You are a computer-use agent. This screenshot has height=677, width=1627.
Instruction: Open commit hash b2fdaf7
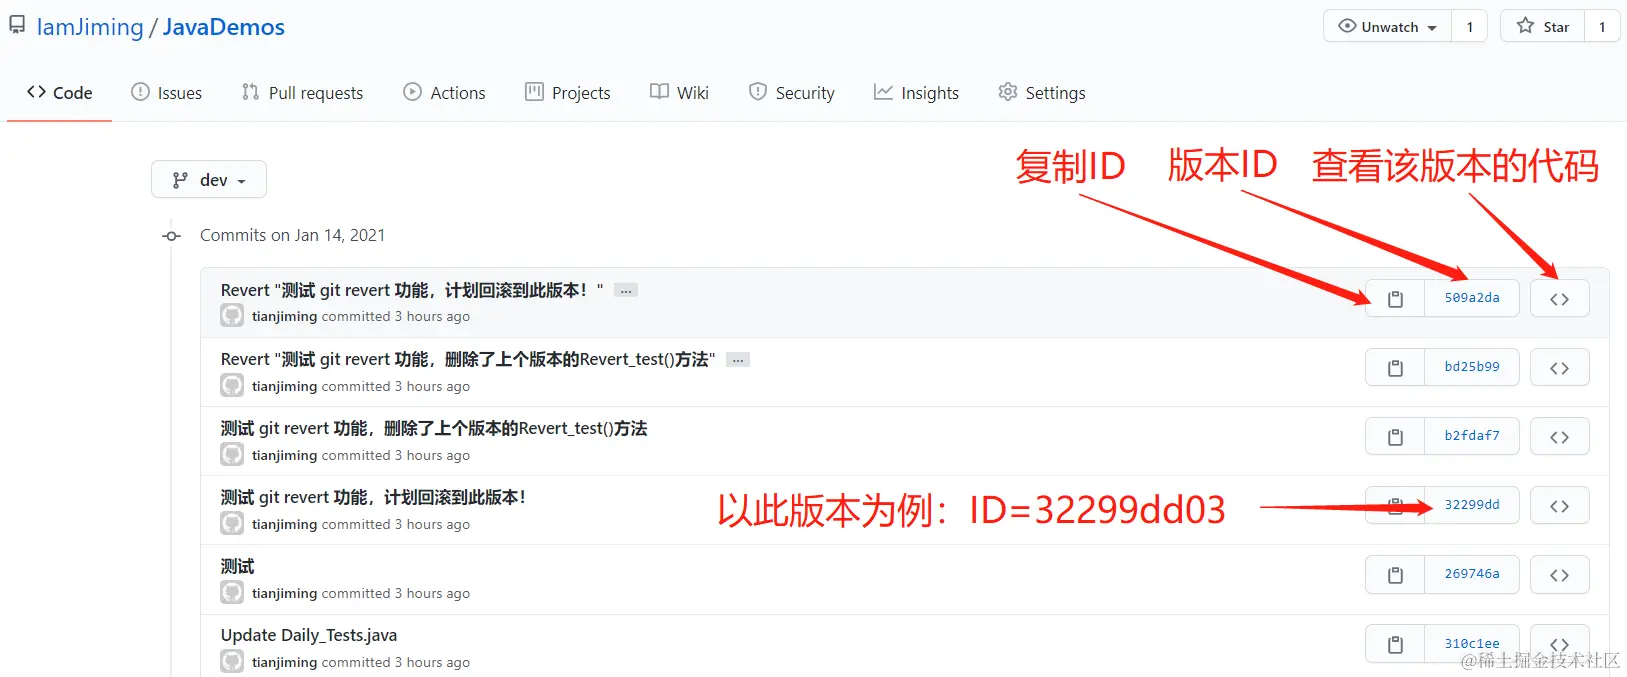(x=1471, y=436)
